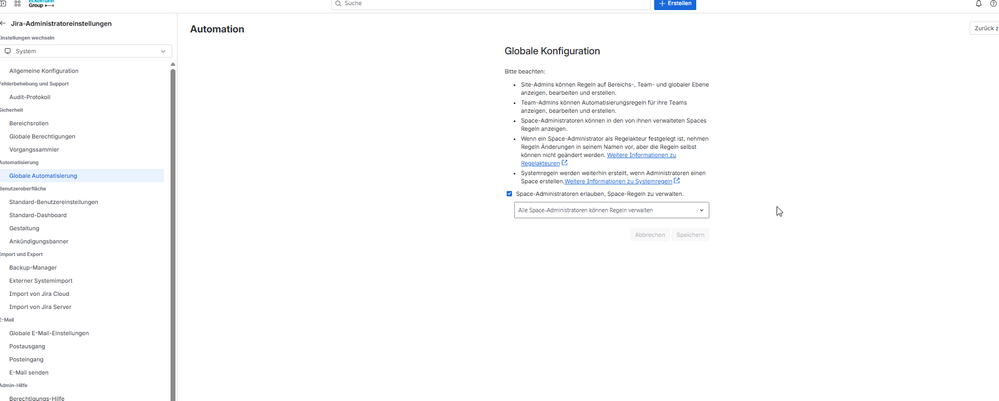The width and height of the screenshot is (999, 401).
Task: Click the Einstellungen wechseln label
Action: click(x=27, y=38)
